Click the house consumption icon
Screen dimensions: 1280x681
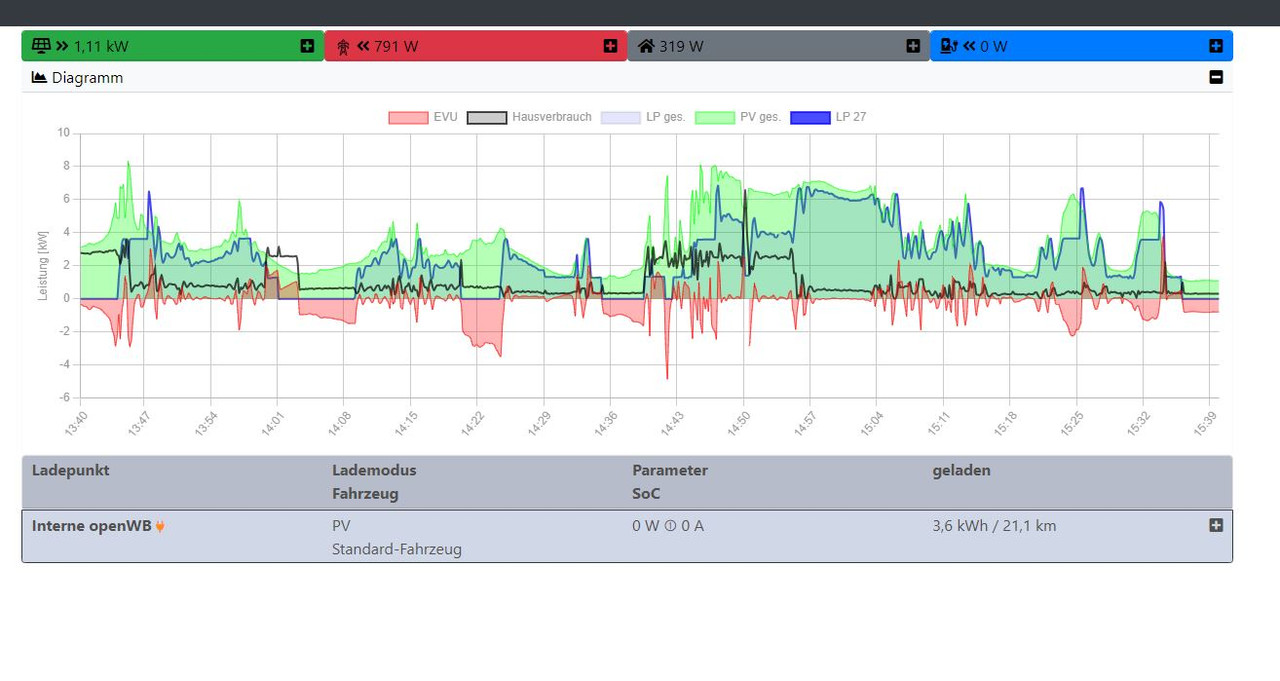646,46
